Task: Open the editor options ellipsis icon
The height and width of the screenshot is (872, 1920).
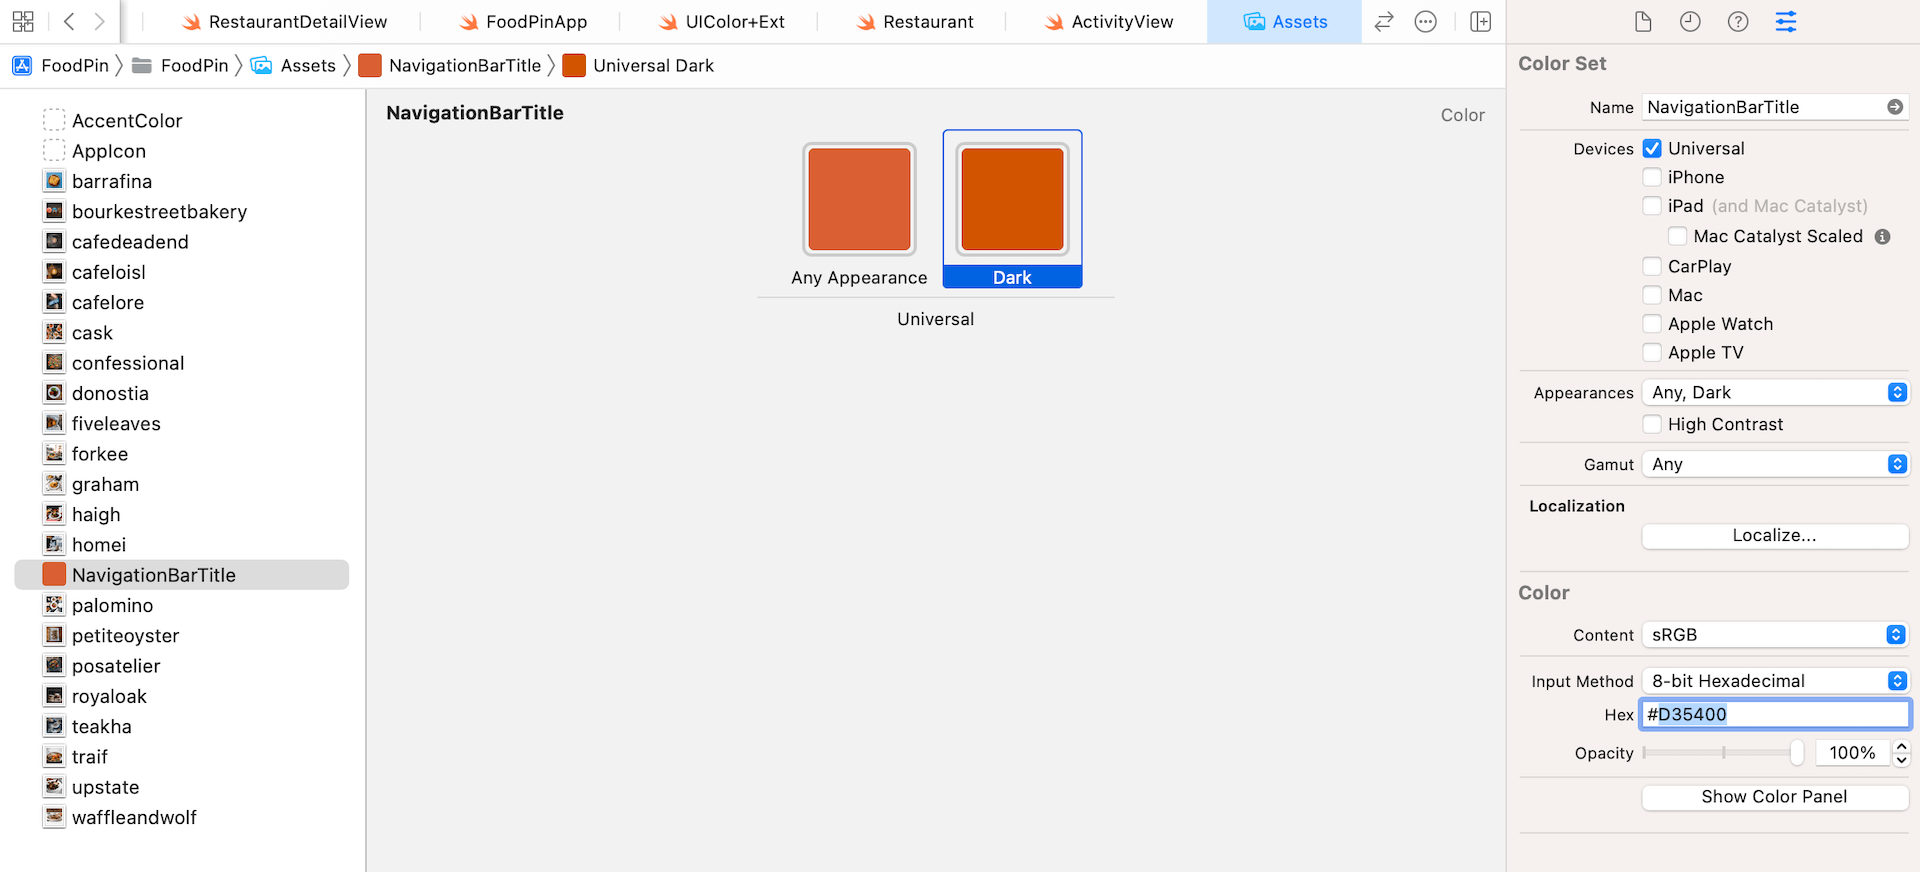Action: coord(1426,21)
